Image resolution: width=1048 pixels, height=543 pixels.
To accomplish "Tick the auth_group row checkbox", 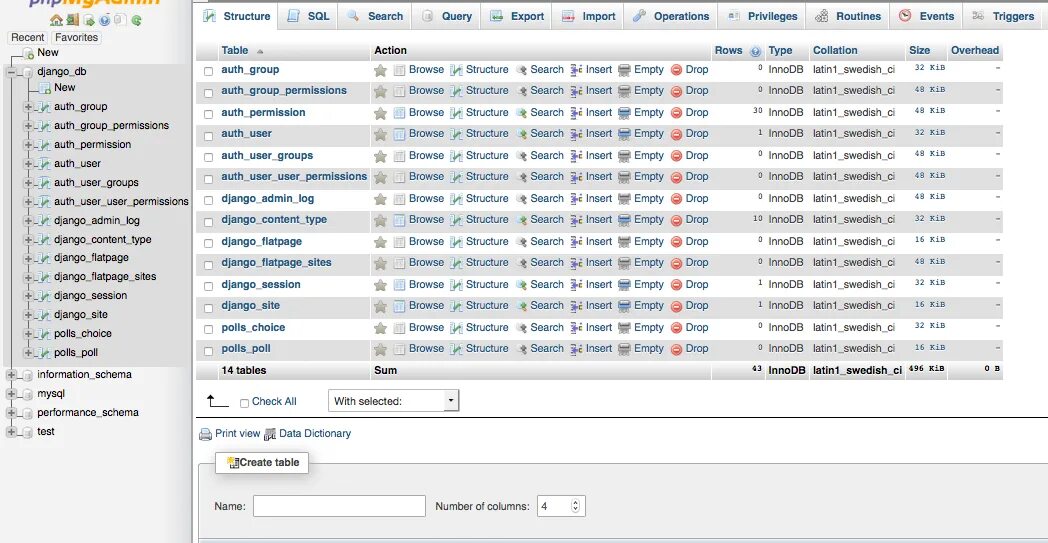I will (x=209, y=72).
